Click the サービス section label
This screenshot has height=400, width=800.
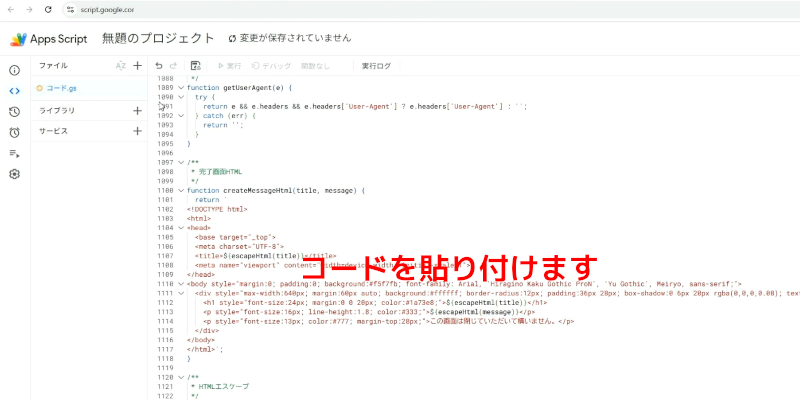pos(54,131)
